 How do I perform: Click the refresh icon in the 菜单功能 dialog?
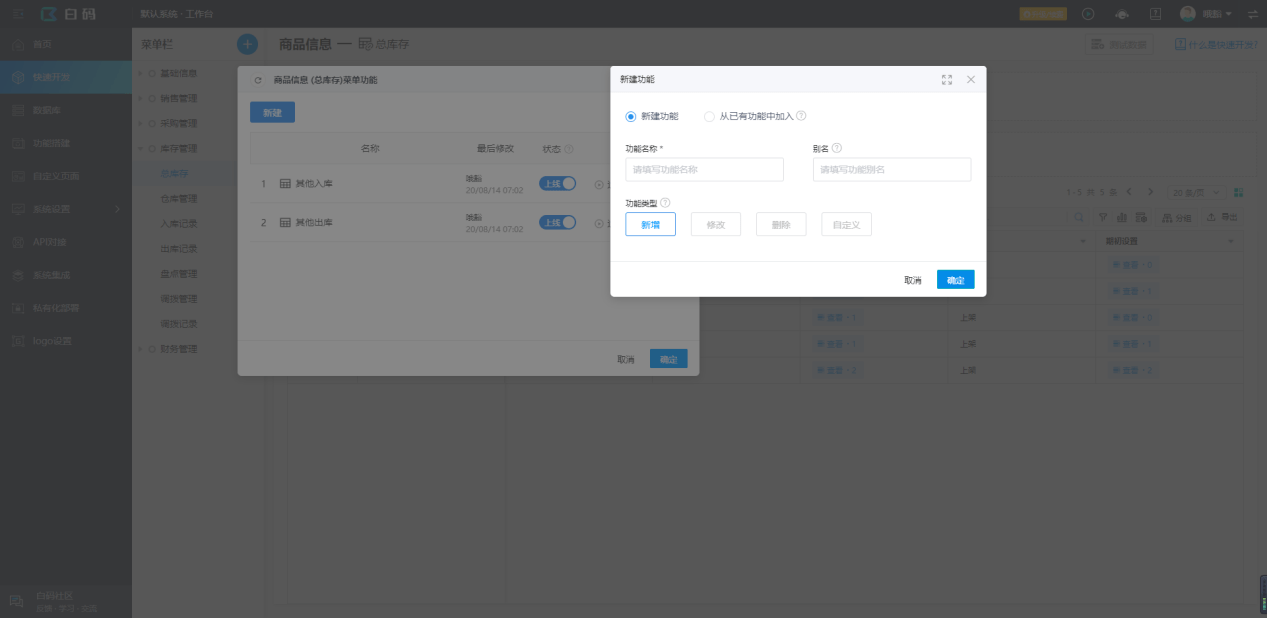tap(258, 80)
